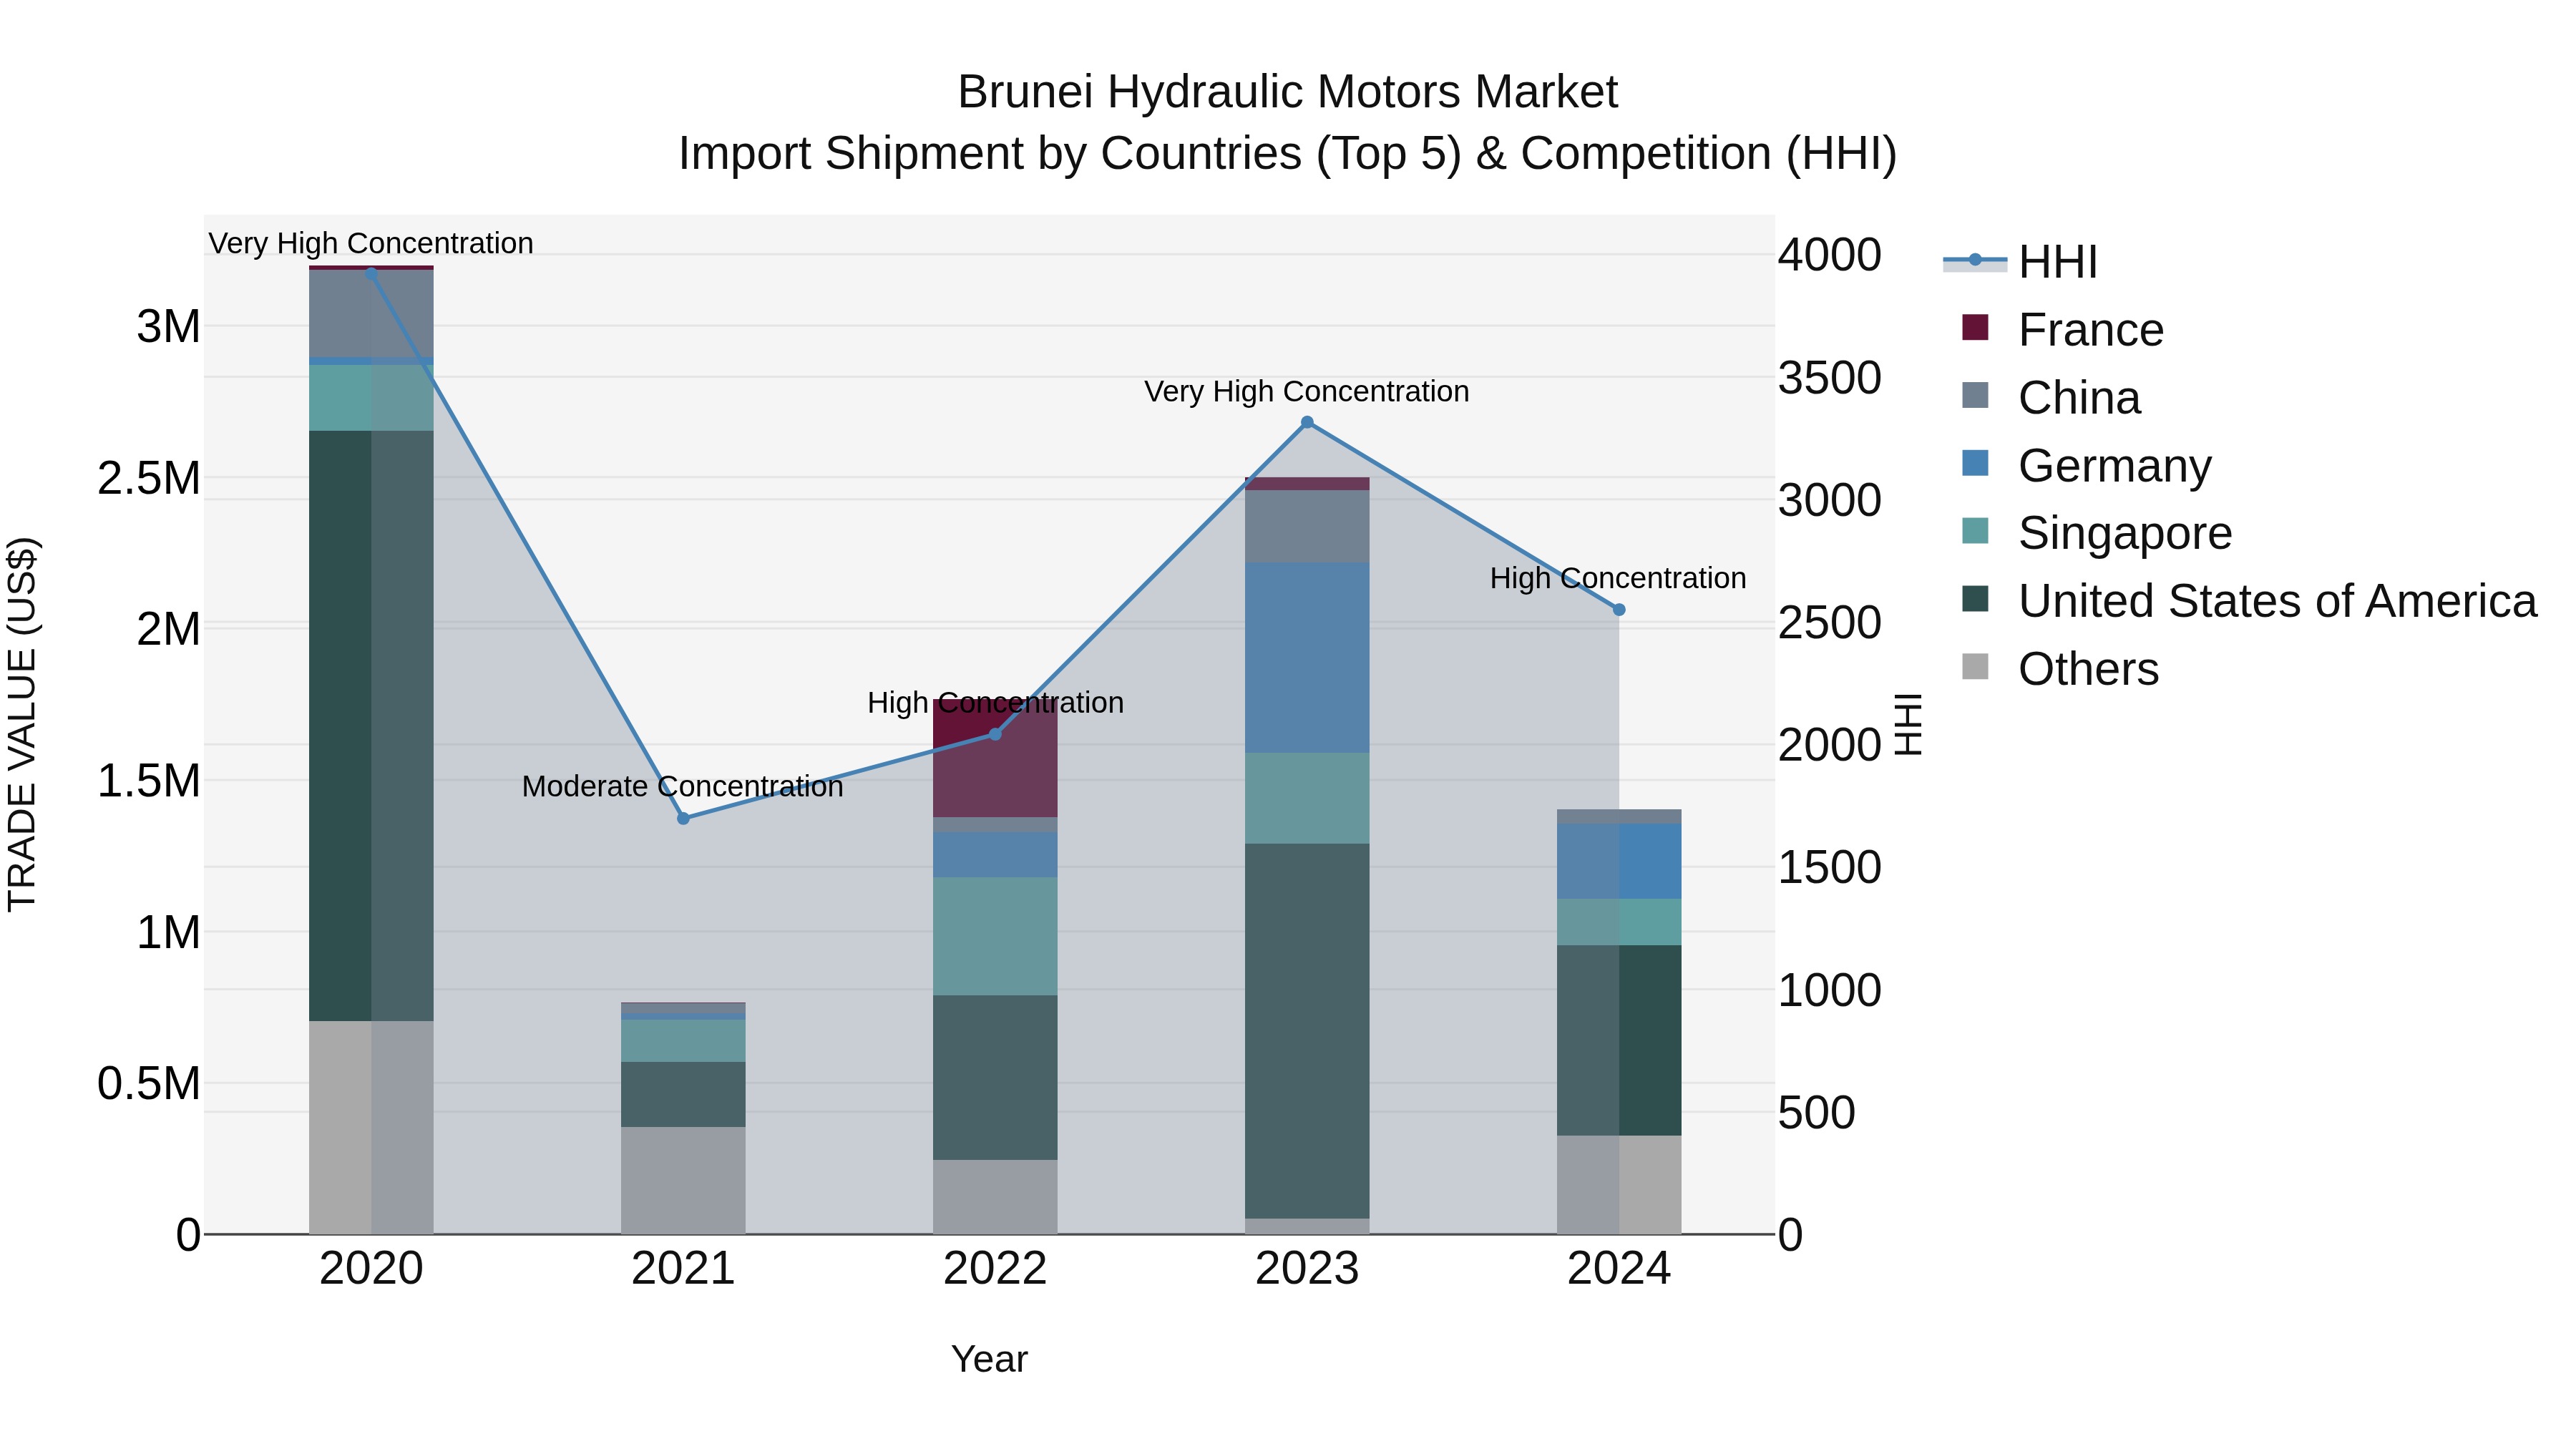Click the 2022 High Concentration annotation
The image size is (2576, 1449).
(x=995, y=703)
